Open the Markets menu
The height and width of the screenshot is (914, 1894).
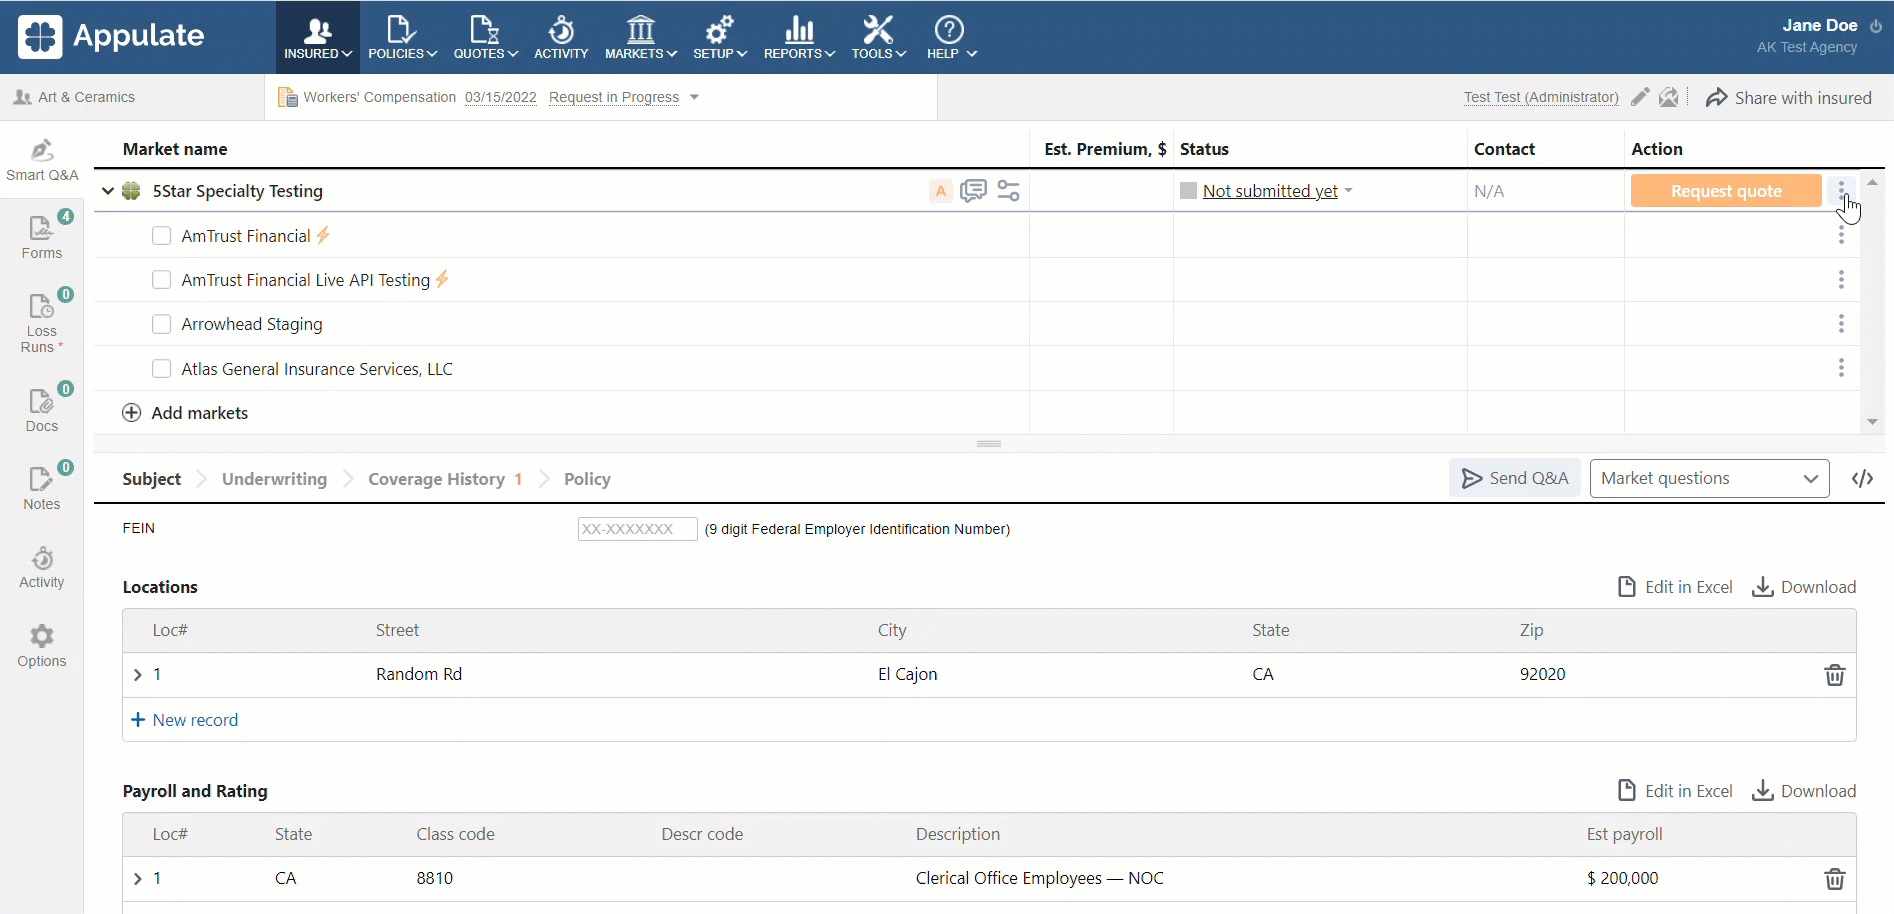tap(641, 38)
